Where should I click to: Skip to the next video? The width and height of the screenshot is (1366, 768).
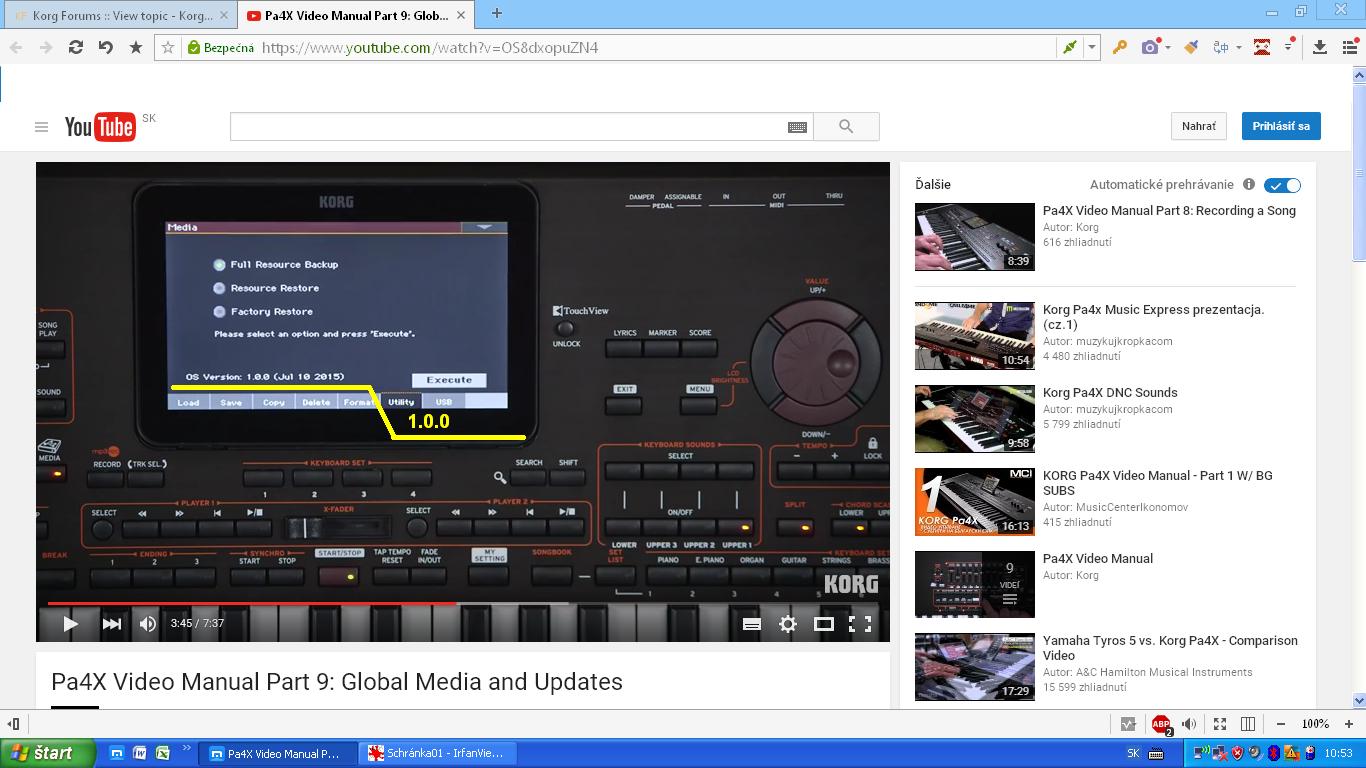(x=111, y=623)
